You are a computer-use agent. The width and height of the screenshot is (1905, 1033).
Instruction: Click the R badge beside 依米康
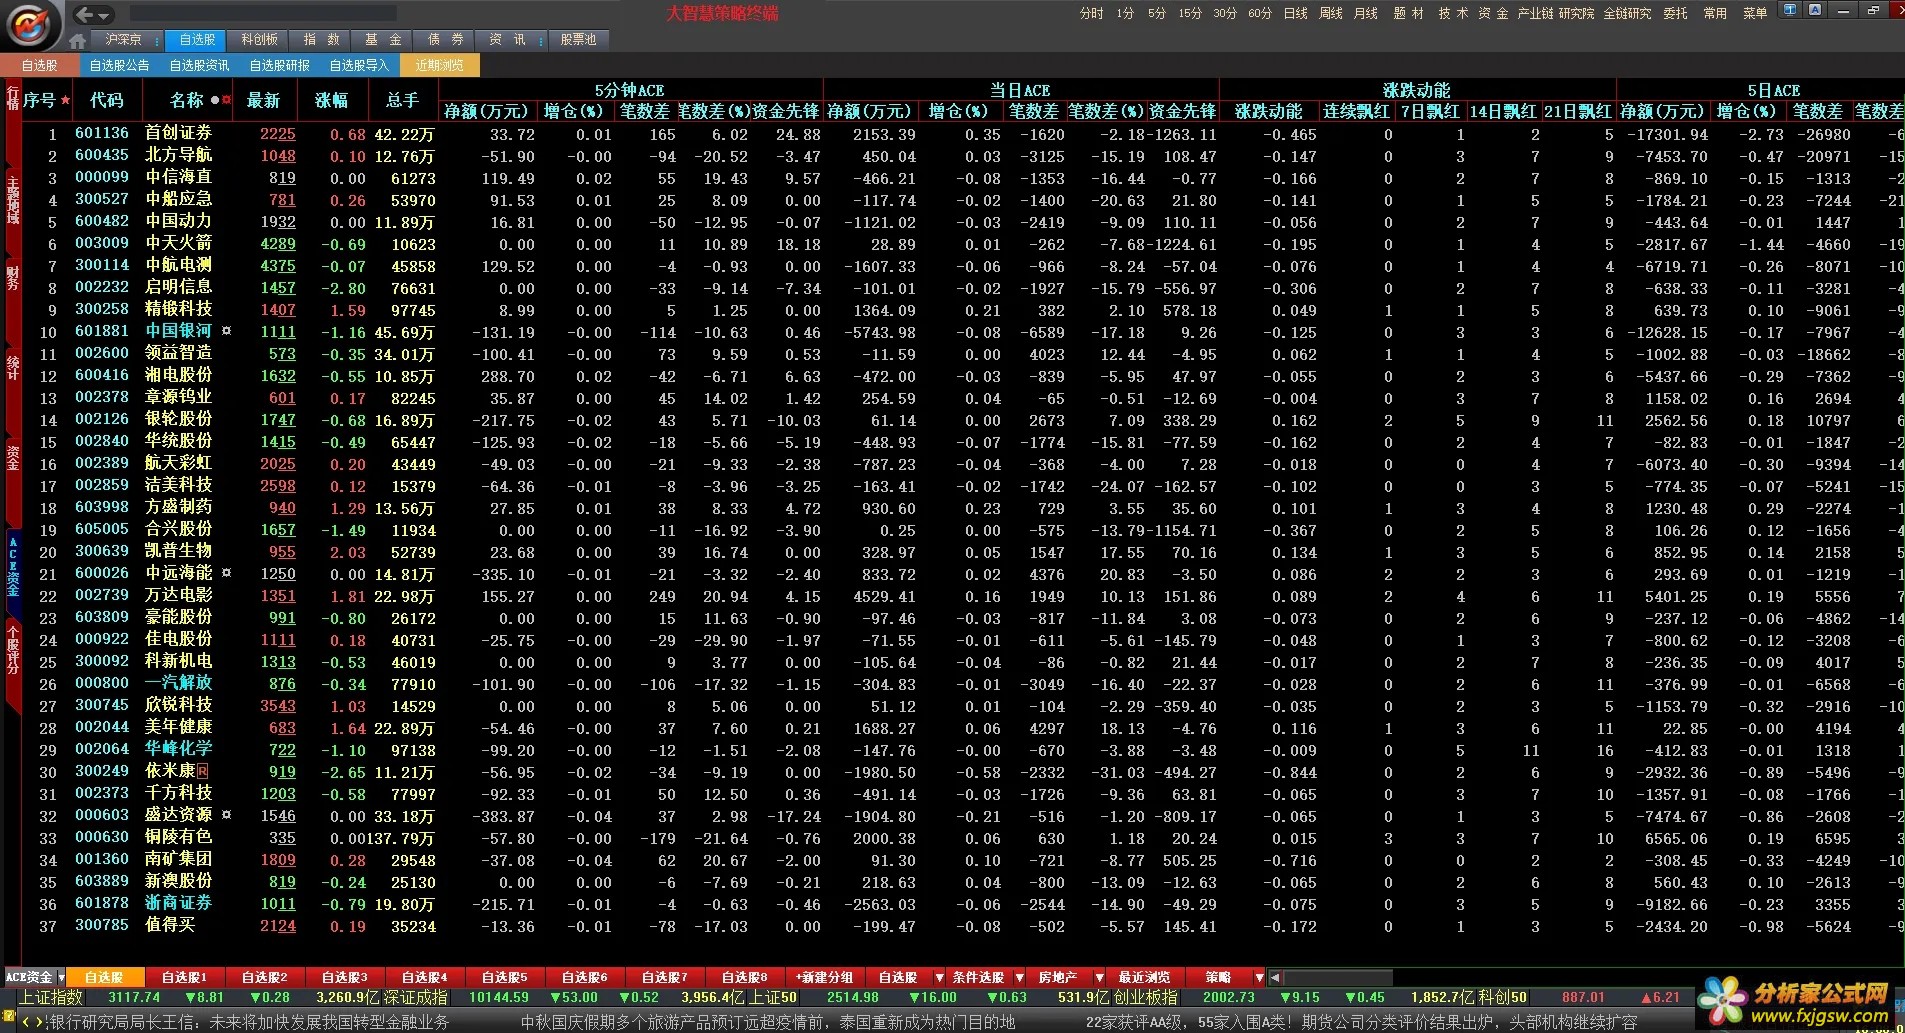pyautogui.click(x=203, y=771)
